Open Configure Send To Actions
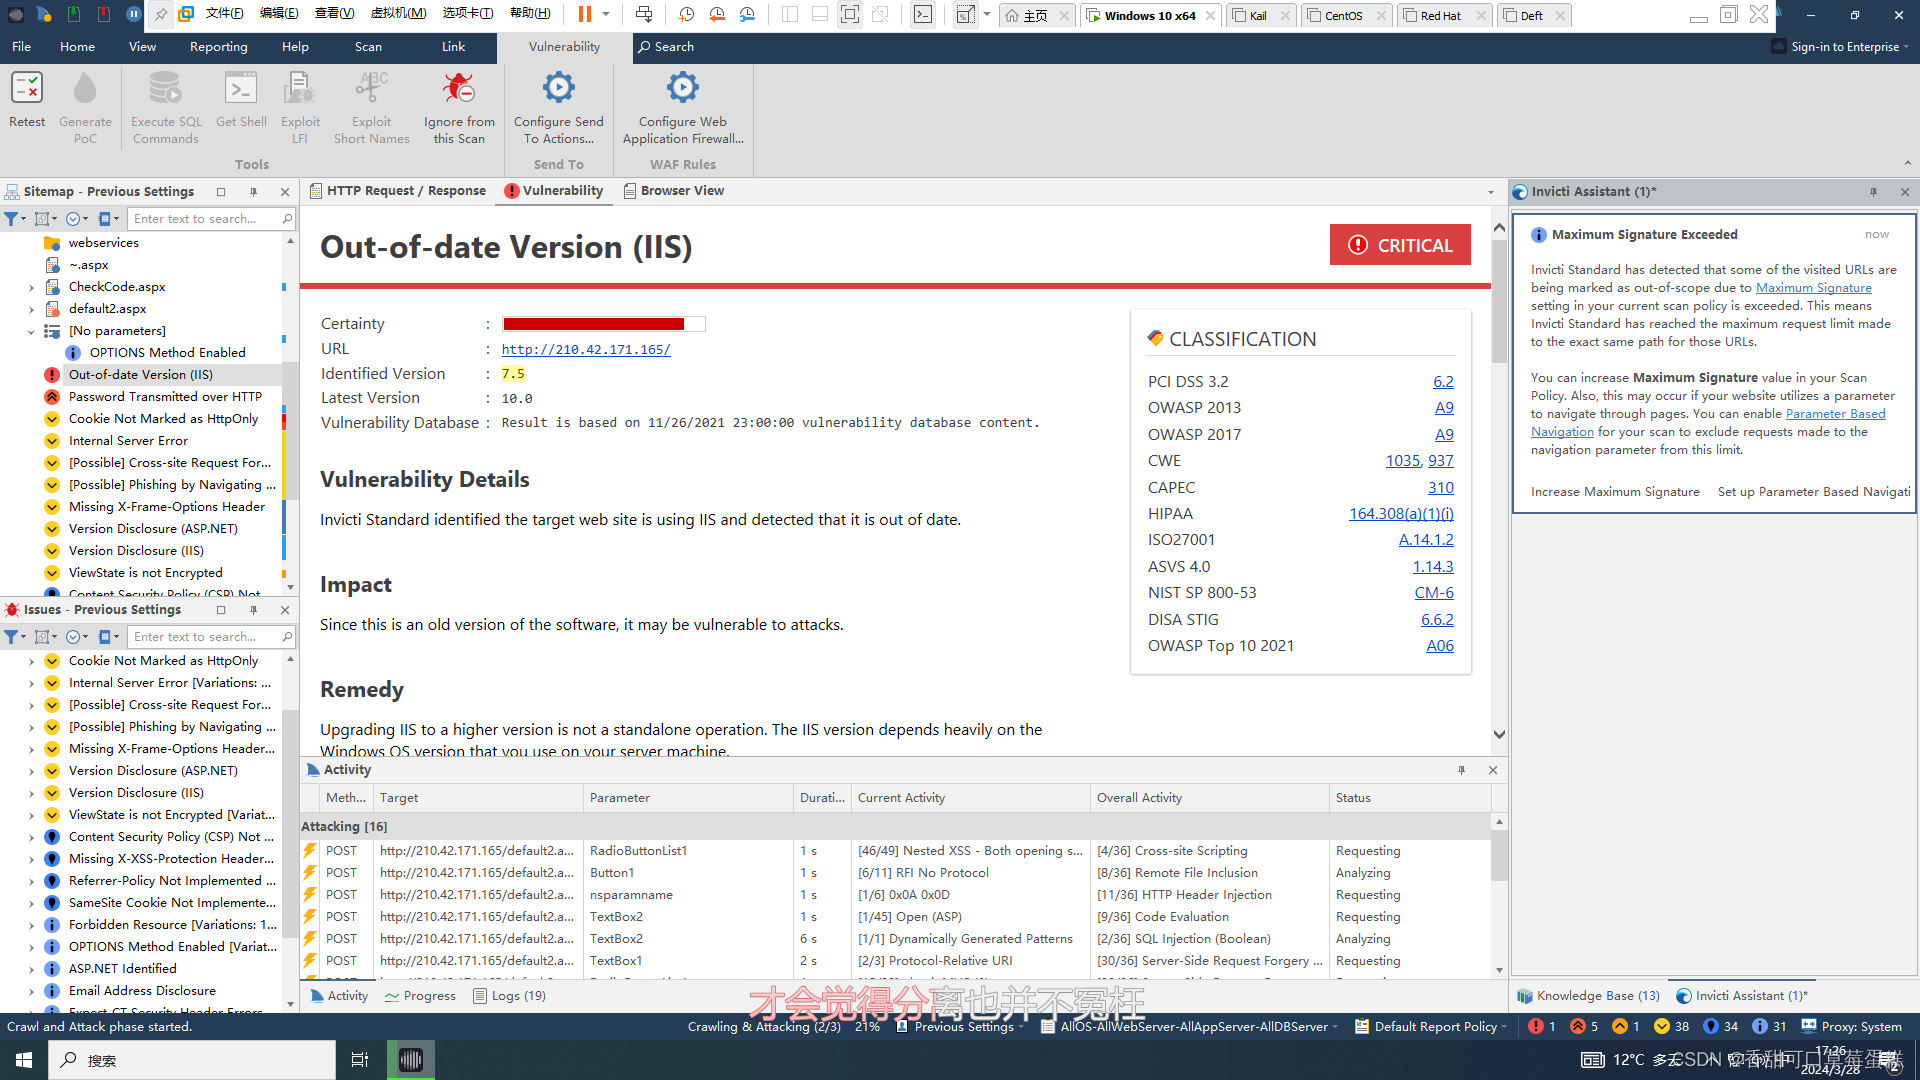The height and width of the screenshot is (1080, 1920). [x=558, y=90]
